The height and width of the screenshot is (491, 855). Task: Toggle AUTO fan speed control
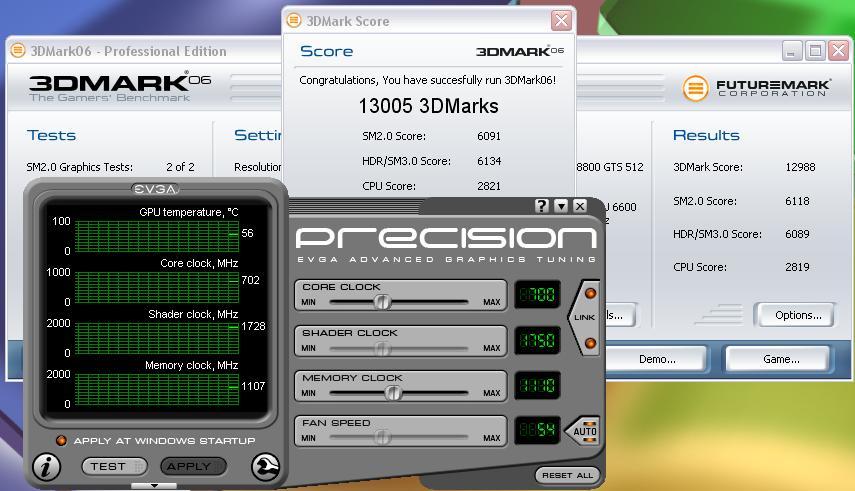tap(584, 431)
